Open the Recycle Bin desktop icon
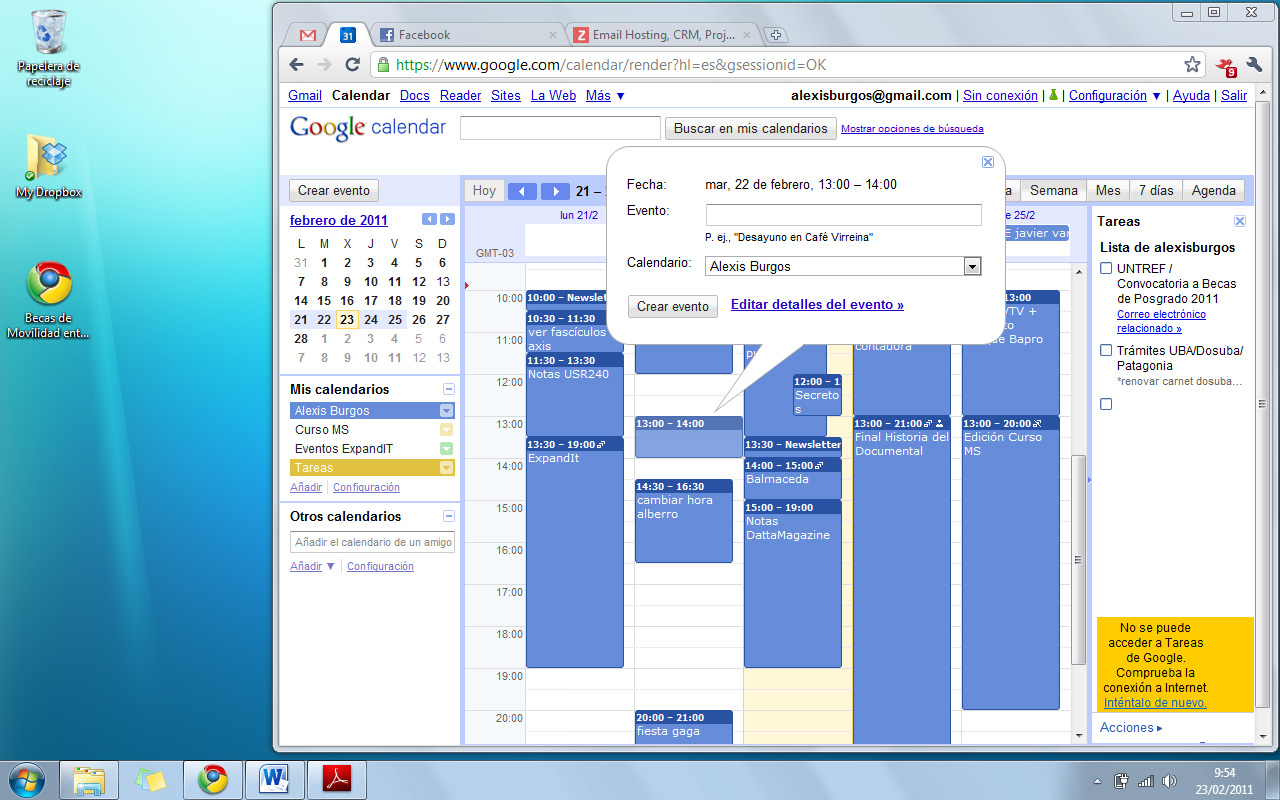Viewport: 1280px width, 800px height. 48,48
